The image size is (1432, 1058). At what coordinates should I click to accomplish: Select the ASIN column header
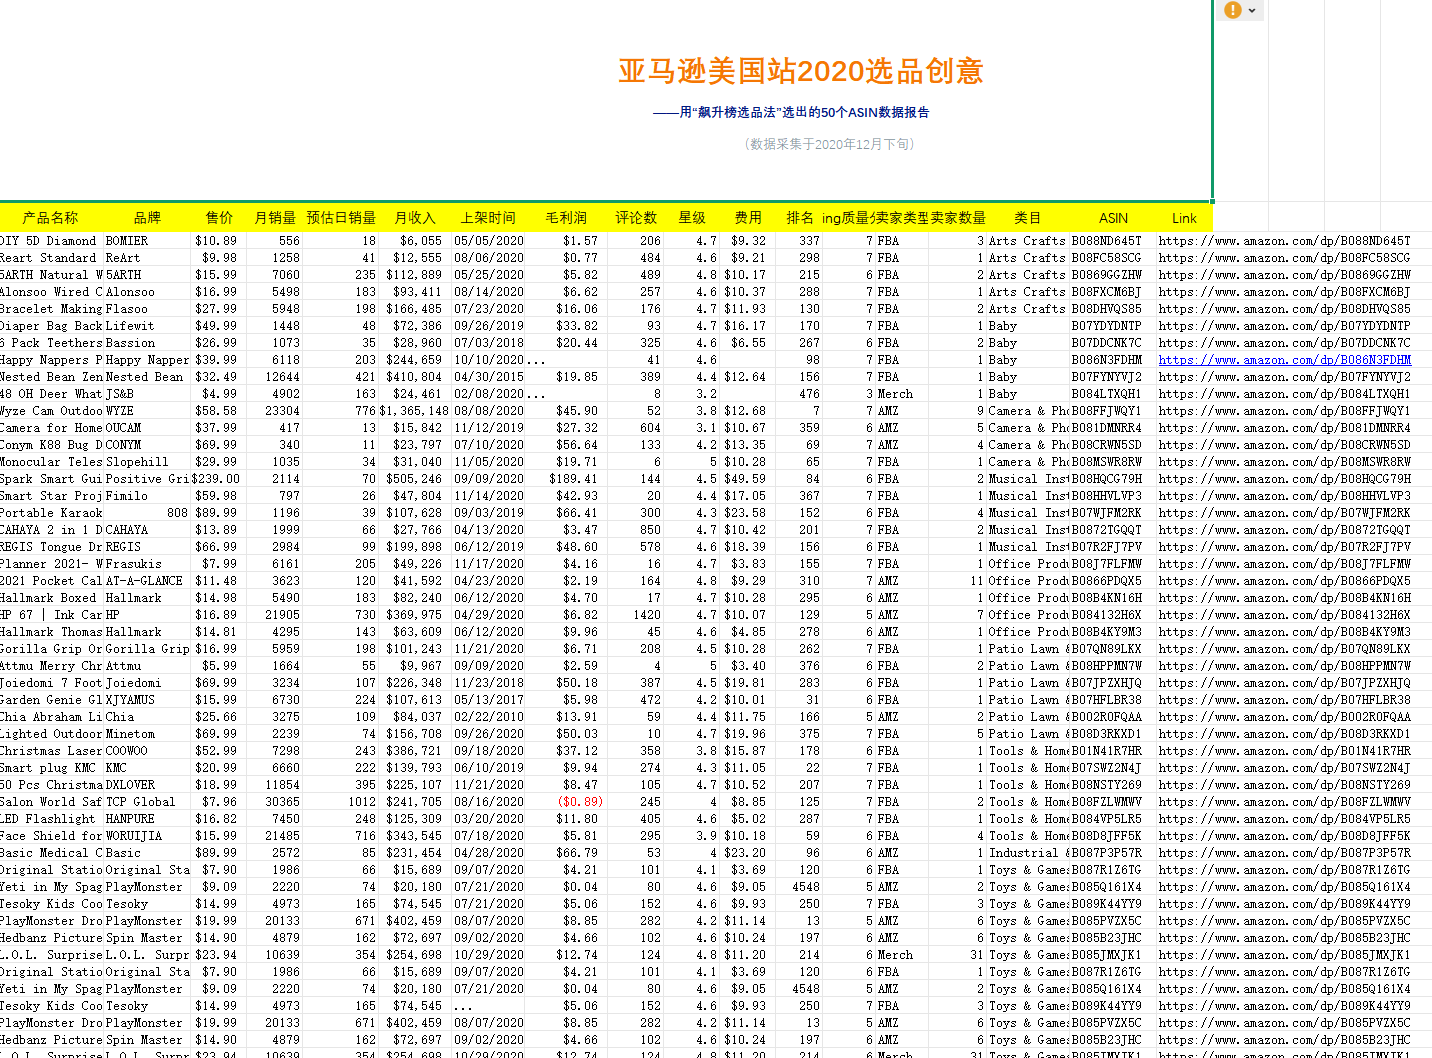pos(1113,218)
